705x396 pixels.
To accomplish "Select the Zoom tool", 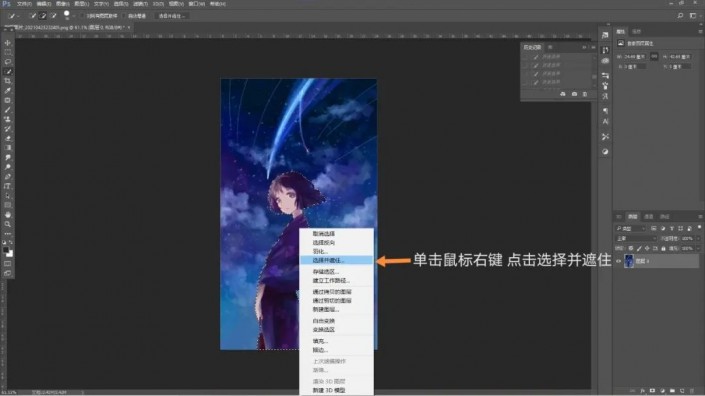I will pos(8,224).
